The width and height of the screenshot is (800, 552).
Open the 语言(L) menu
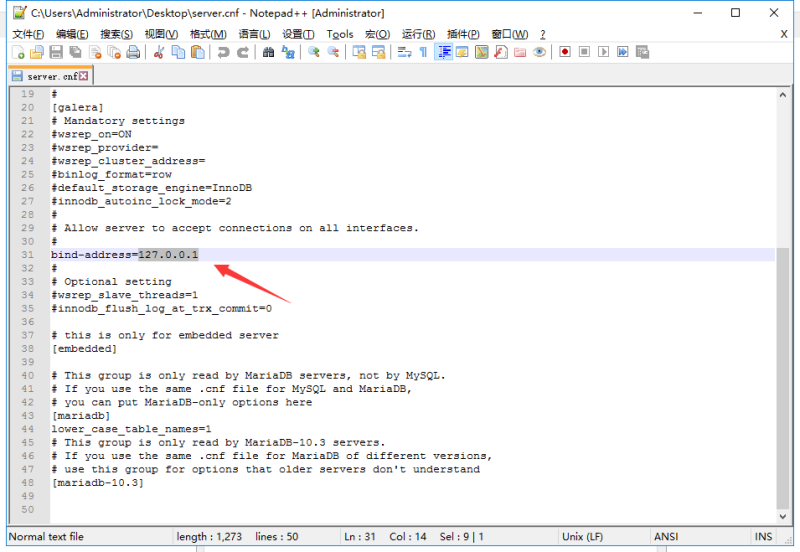tap(254, 34)
